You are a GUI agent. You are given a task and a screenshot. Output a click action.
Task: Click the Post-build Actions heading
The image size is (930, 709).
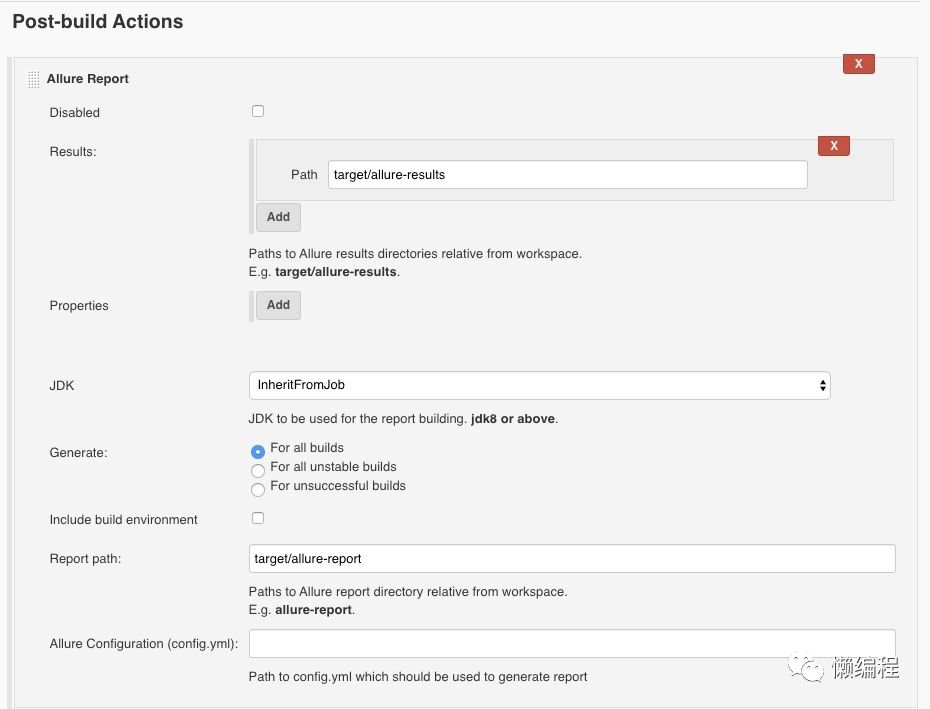coord(98,21)
